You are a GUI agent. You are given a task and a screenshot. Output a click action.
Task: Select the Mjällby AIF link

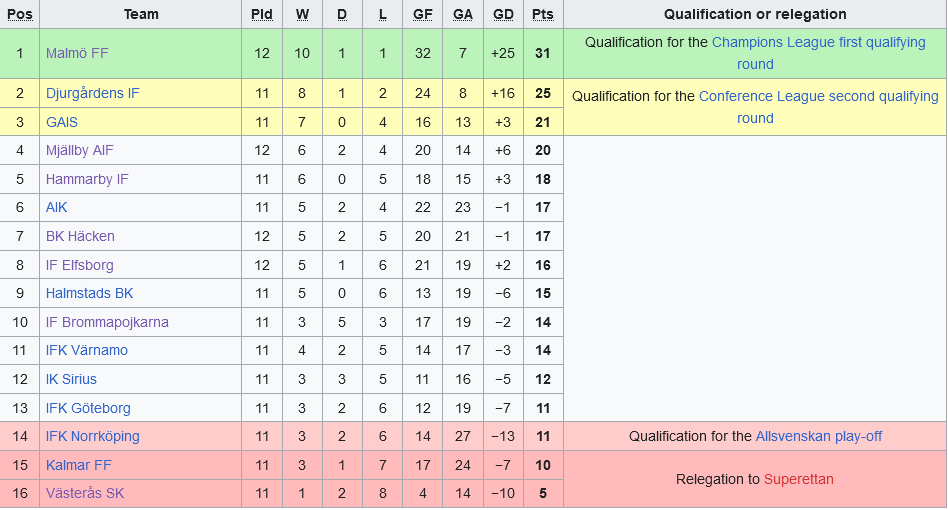pyautogui.click(x=79, y=150)
